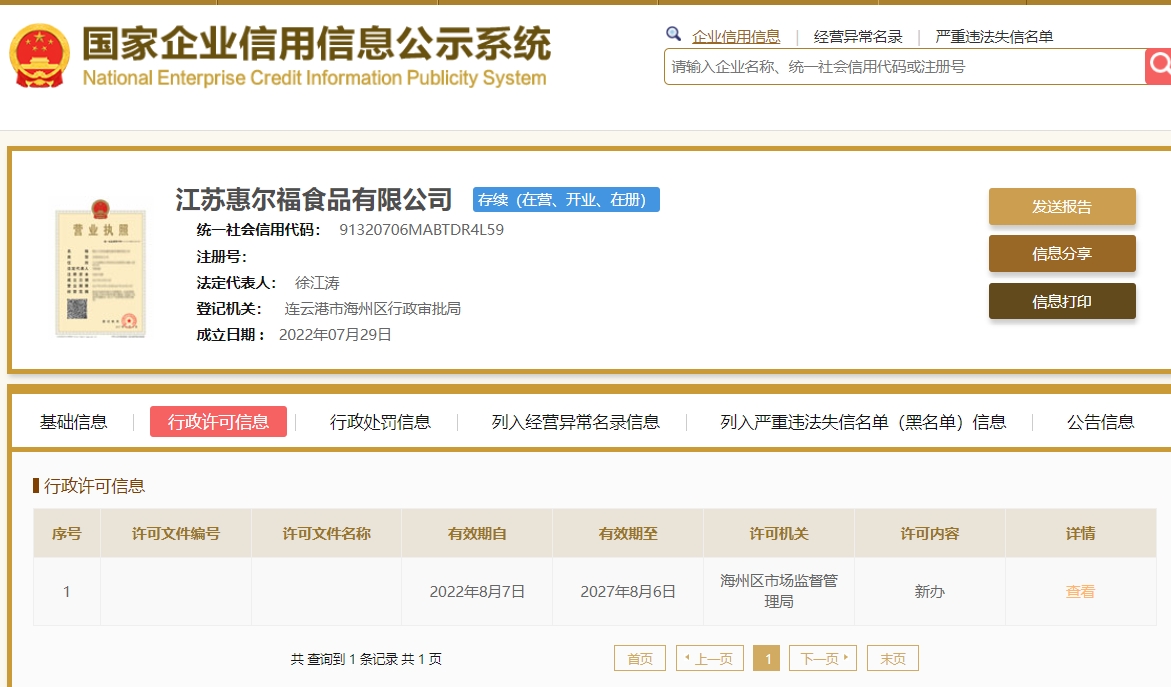This screenshot has height=687, width=1171.
Task: Select page number 1 in pagination
Action: [x=767, y=659]
